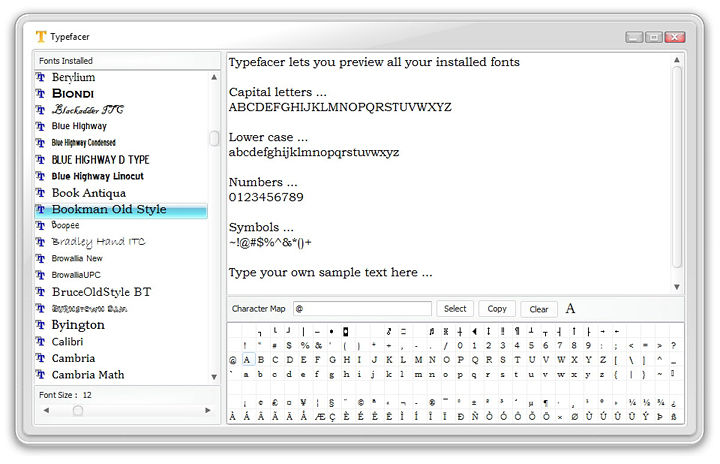720x464 pixels.
Task: Select the Bradley Hand ITC font
Action: click(x=98, y=242)
